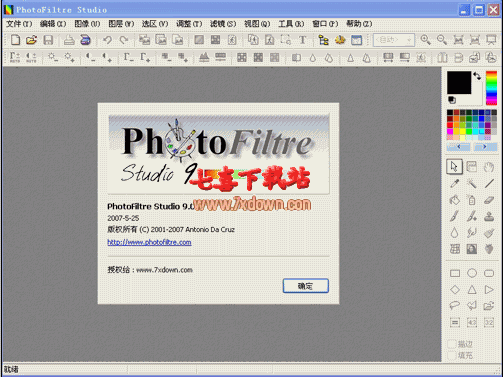Image resolution: width=503 pixels, height=377 pixels.
Task: Select the Clone stamp tool
Action: point(489,216)
